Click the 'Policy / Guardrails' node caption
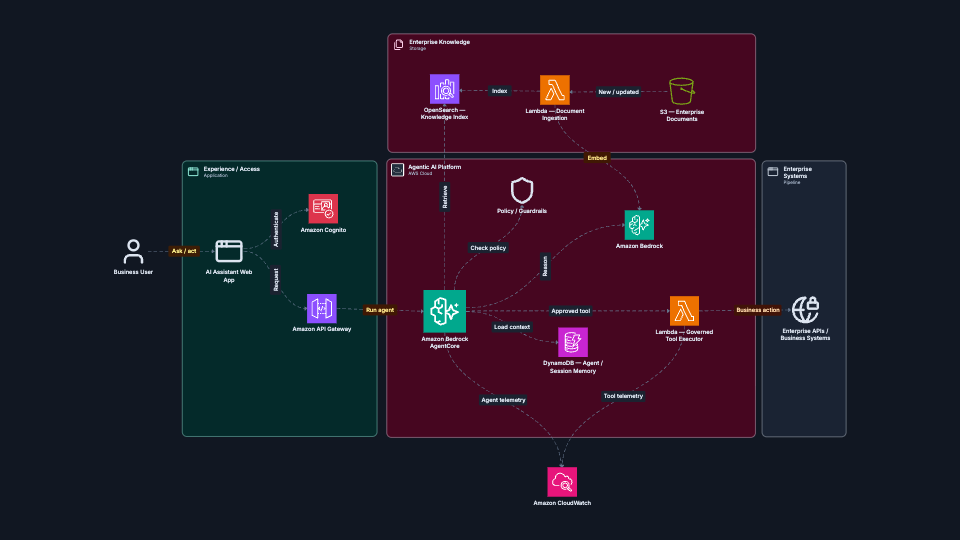Screen dimensions: 960x540 tap(522, 211)
